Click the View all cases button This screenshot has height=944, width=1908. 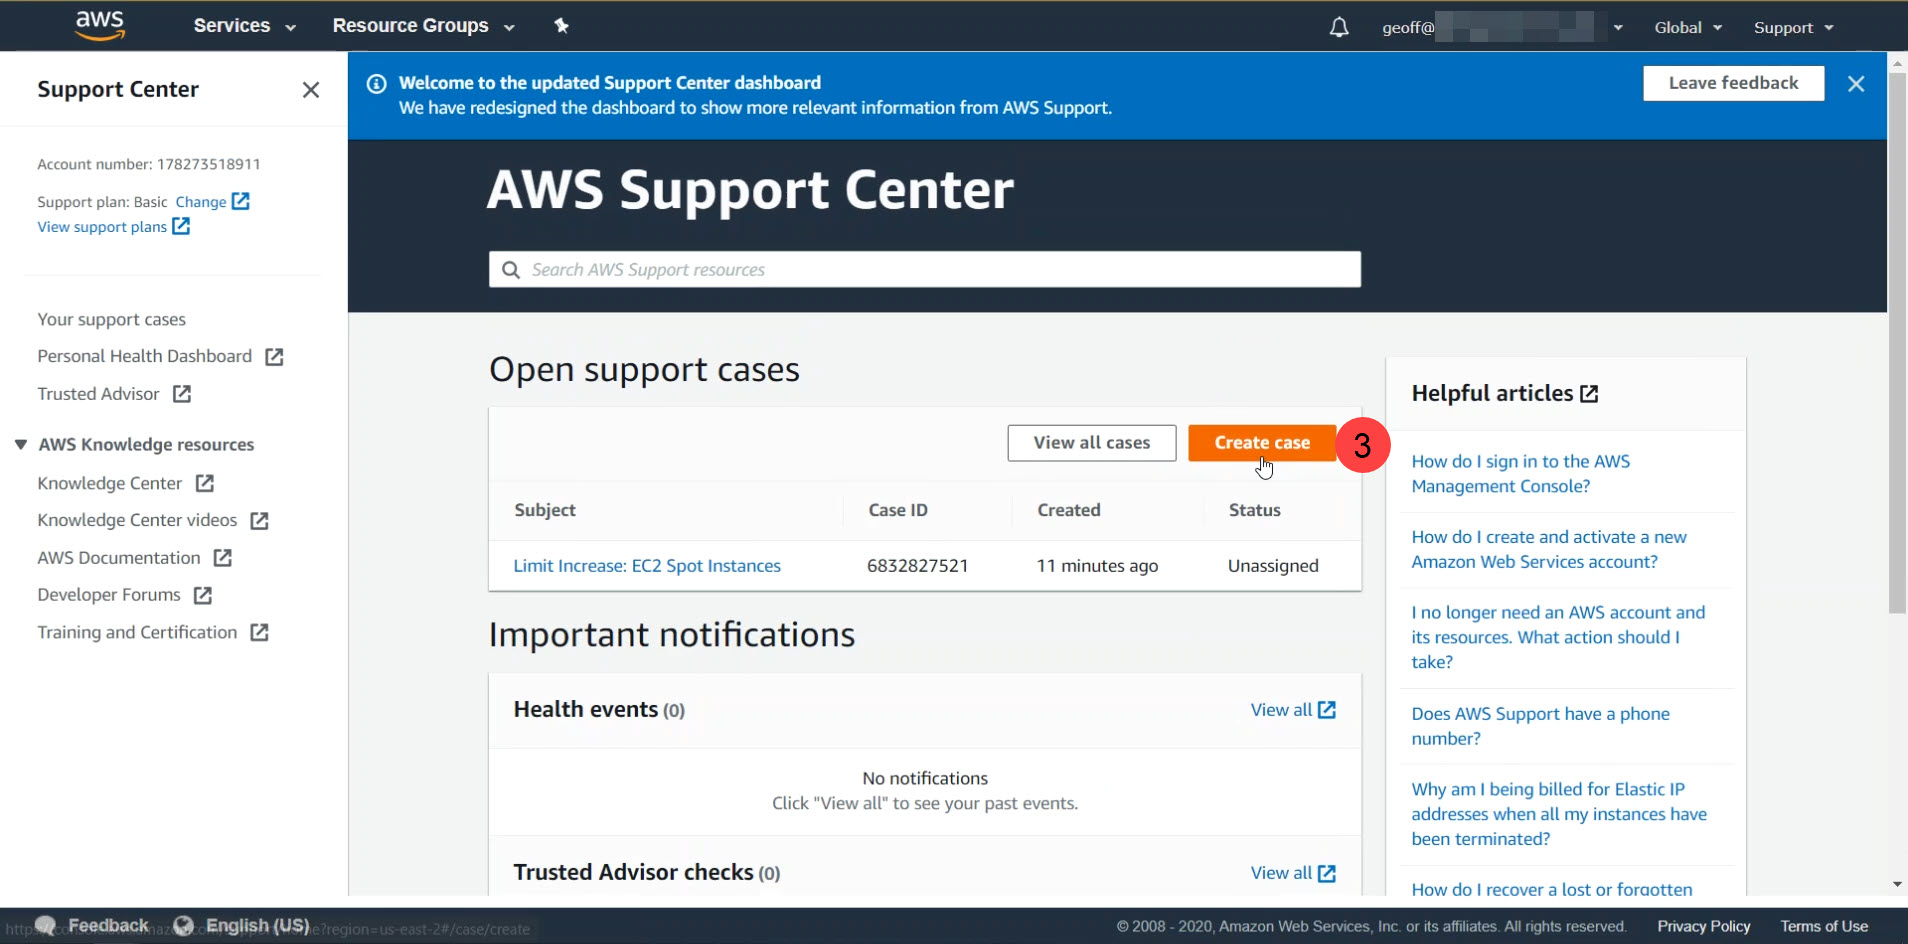(x=1091, y=443)
